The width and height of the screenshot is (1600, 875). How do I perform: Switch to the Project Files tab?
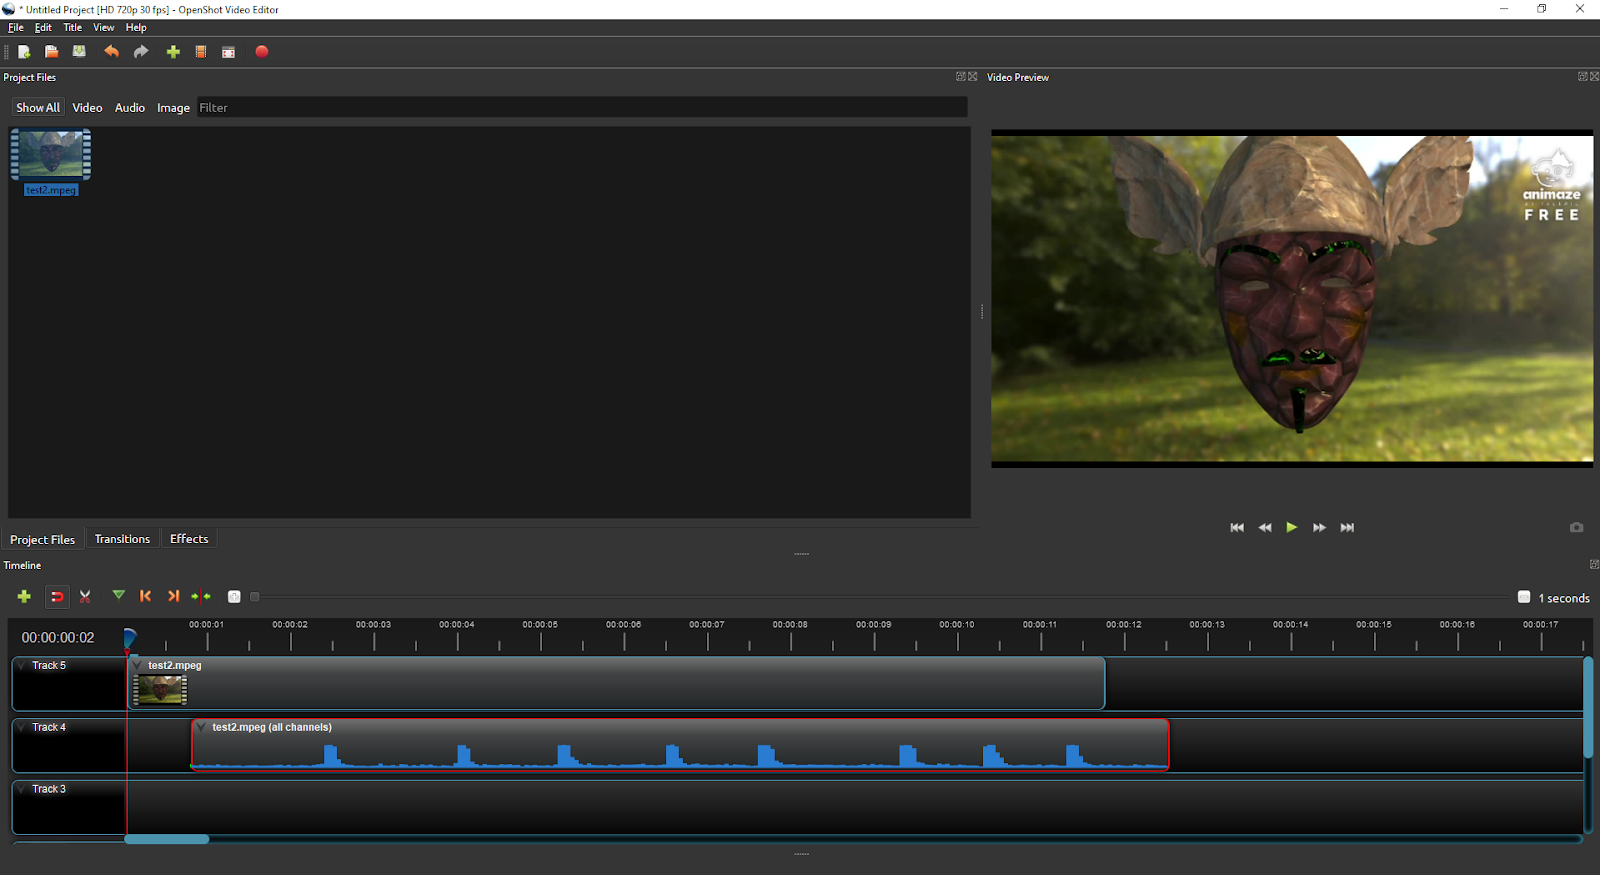[43, 539]
